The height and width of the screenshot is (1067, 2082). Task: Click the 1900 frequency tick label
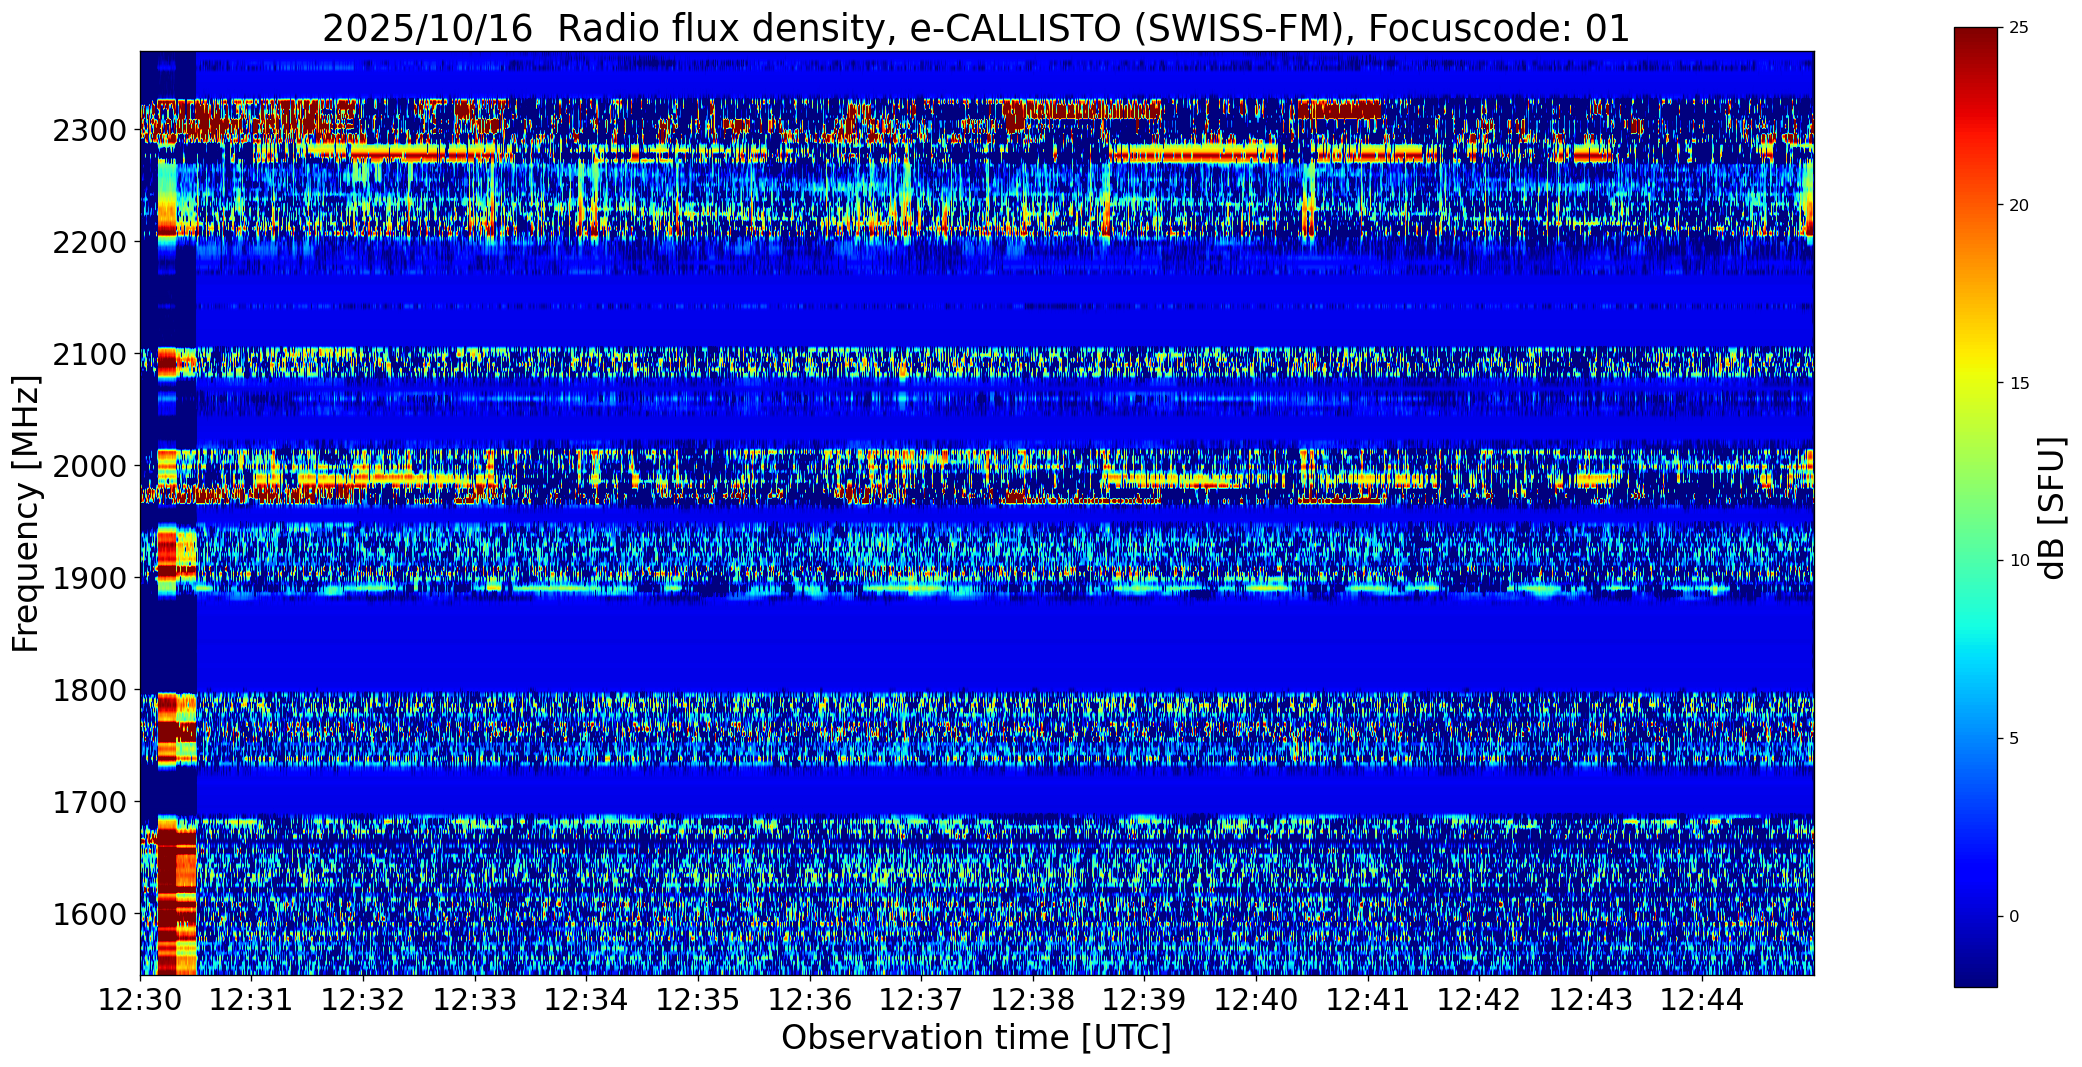(x=92, y=579)
